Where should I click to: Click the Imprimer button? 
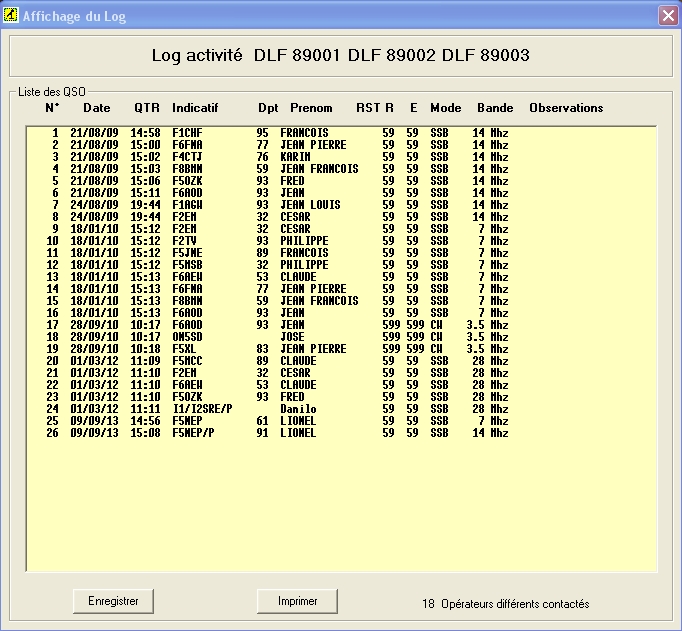click(x=297, y=601)
